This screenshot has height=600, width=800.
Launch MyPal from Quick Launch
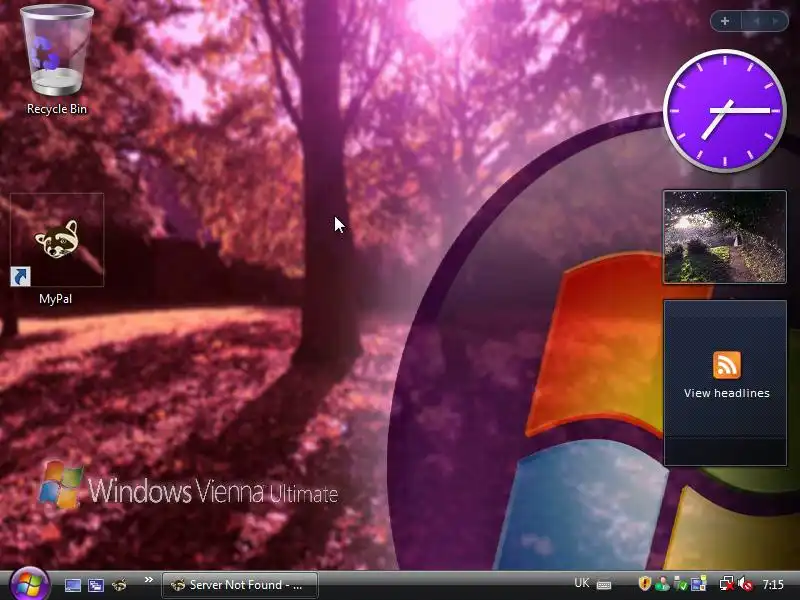coord(119,584)
